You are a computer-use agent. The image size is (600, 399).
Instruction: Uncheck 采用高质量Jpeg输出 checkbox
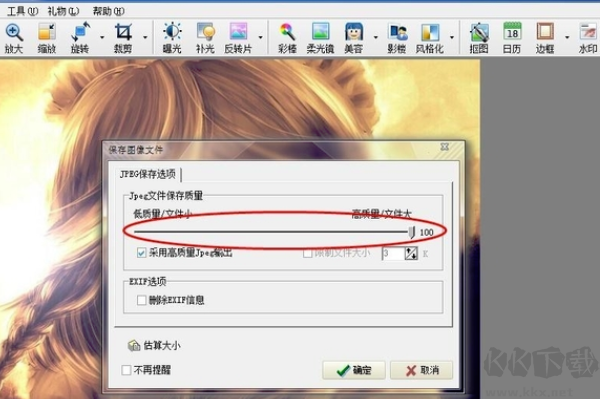[x=141, y=252]
